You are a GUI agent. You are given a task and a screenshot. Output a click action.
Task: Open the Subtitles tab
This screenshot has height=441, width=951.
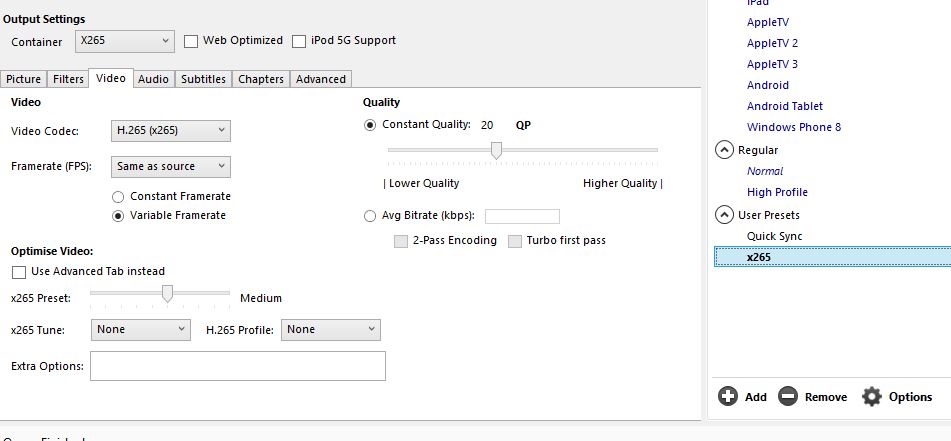pos(204,79)
